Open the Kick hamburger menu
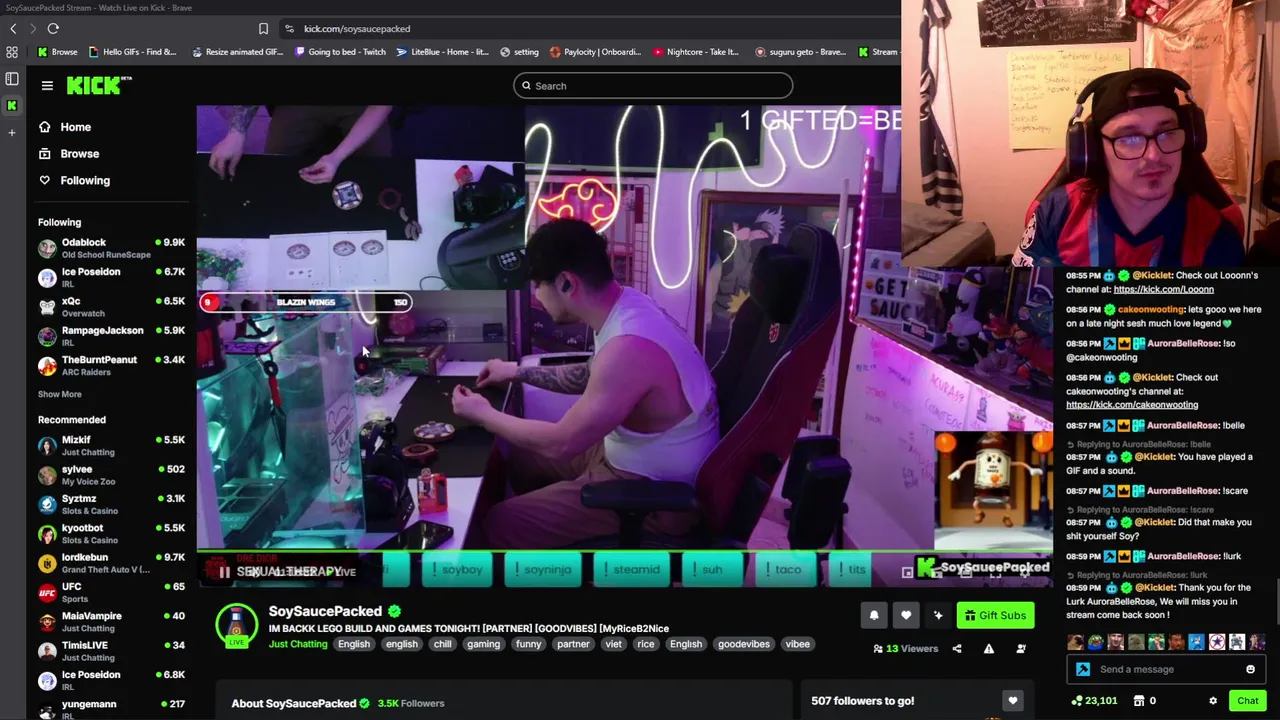The image size is (1280, 720). click(x=47, y=86)
